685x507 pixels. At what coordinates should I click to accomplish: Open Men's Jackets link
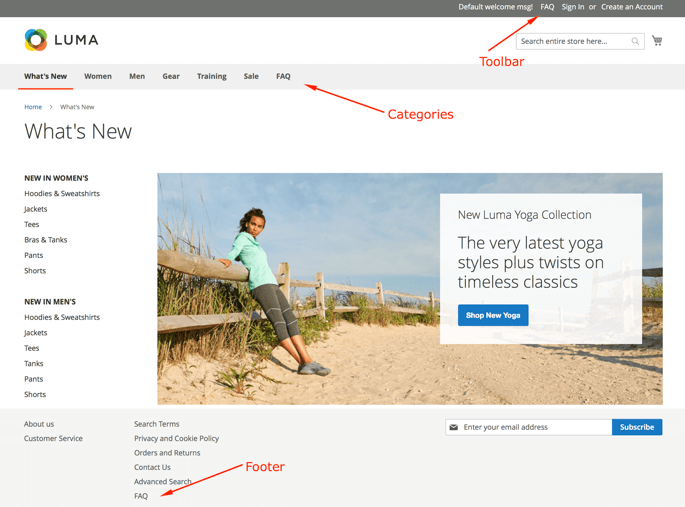click(36, 333)
